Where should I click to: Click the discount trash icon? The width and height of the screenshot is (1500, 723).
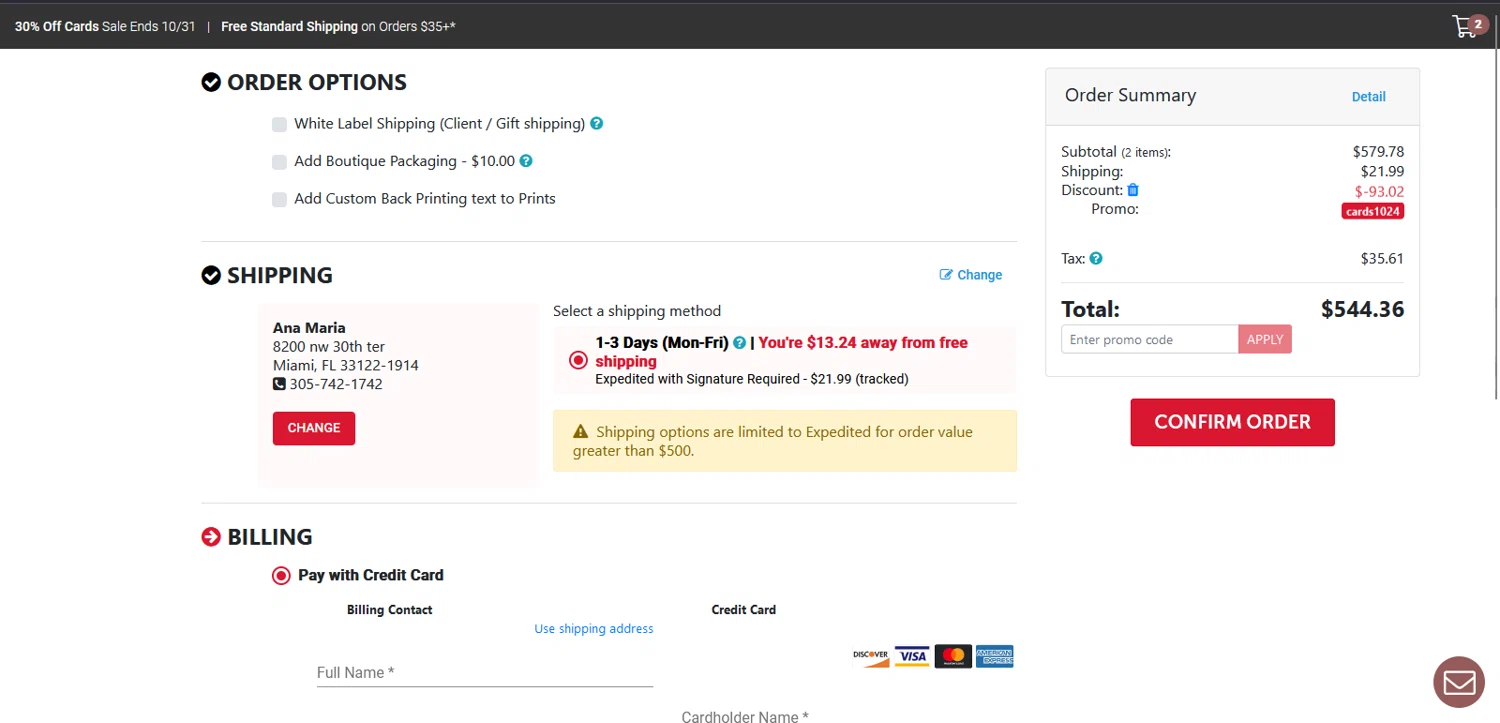[x=1133, y=190]
